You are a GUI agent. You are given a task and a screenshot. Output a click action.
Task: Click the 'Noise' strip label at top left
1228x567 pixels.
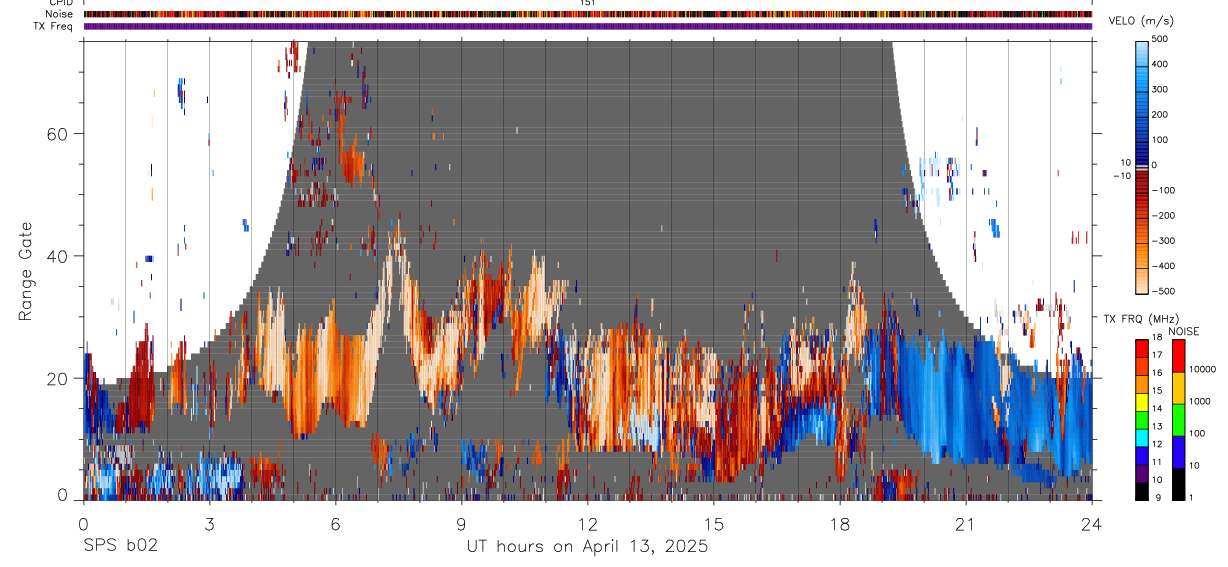(x=60, y=14)
